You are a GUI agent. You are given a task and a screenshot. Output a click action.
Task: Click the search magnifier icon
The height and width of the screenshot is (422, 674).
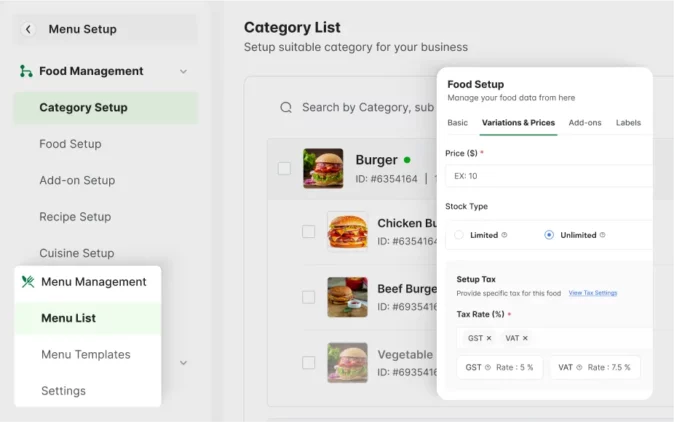pyautogui.click(x=286, y=107)
